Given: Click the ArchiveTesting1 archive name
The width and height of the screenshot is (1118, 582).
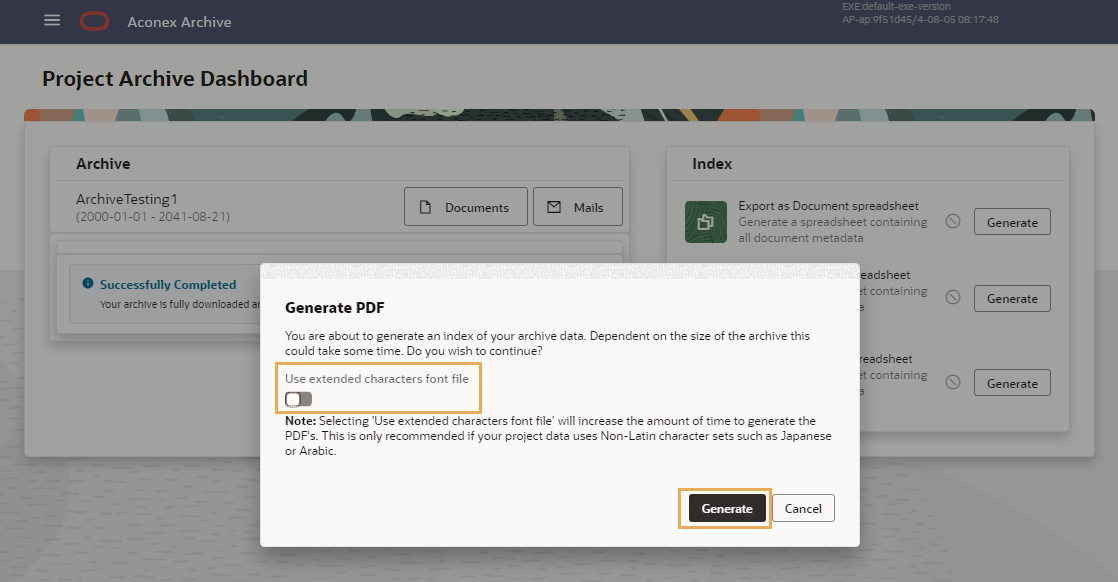Looking at the screenshot, I should click(x=127, y=199).
